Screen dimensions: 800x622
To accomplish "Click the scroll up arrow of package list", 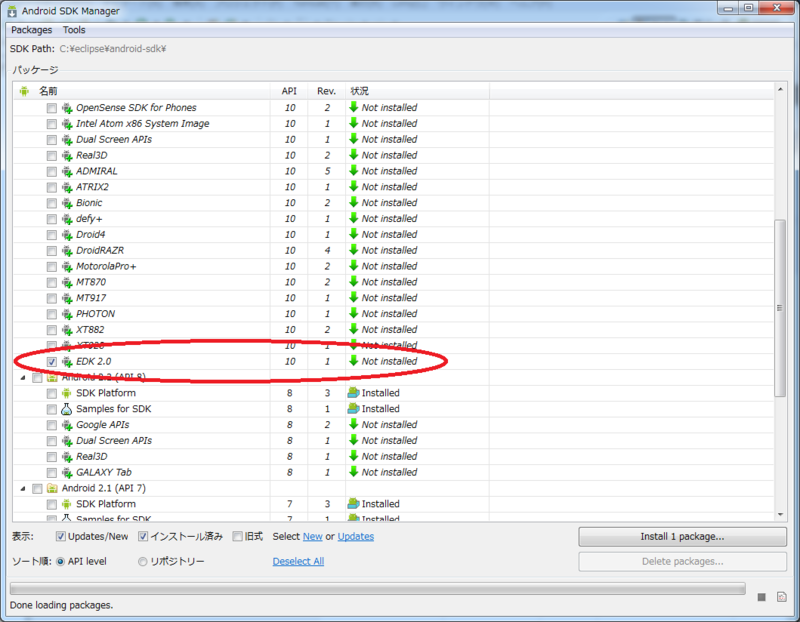I will [x=780, y=90].
